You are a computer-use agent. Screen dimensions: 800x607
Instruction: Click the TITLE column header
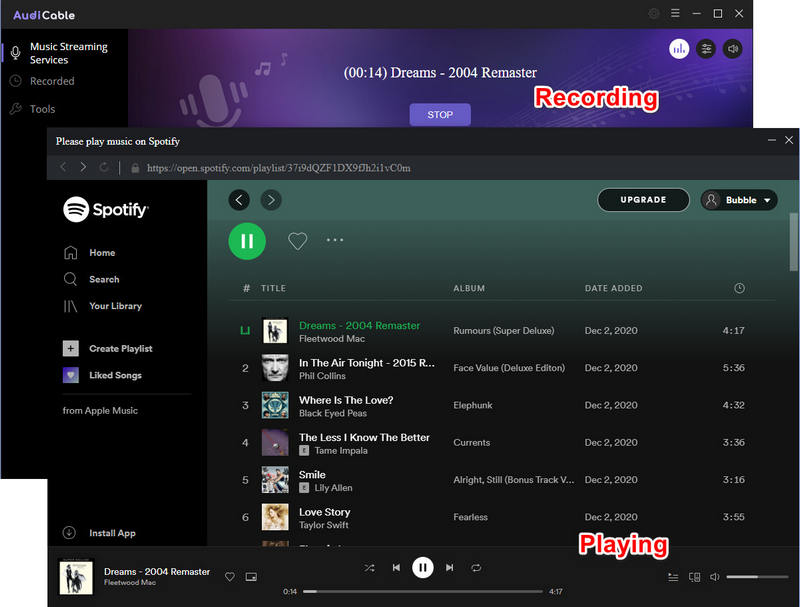(273, 288)
